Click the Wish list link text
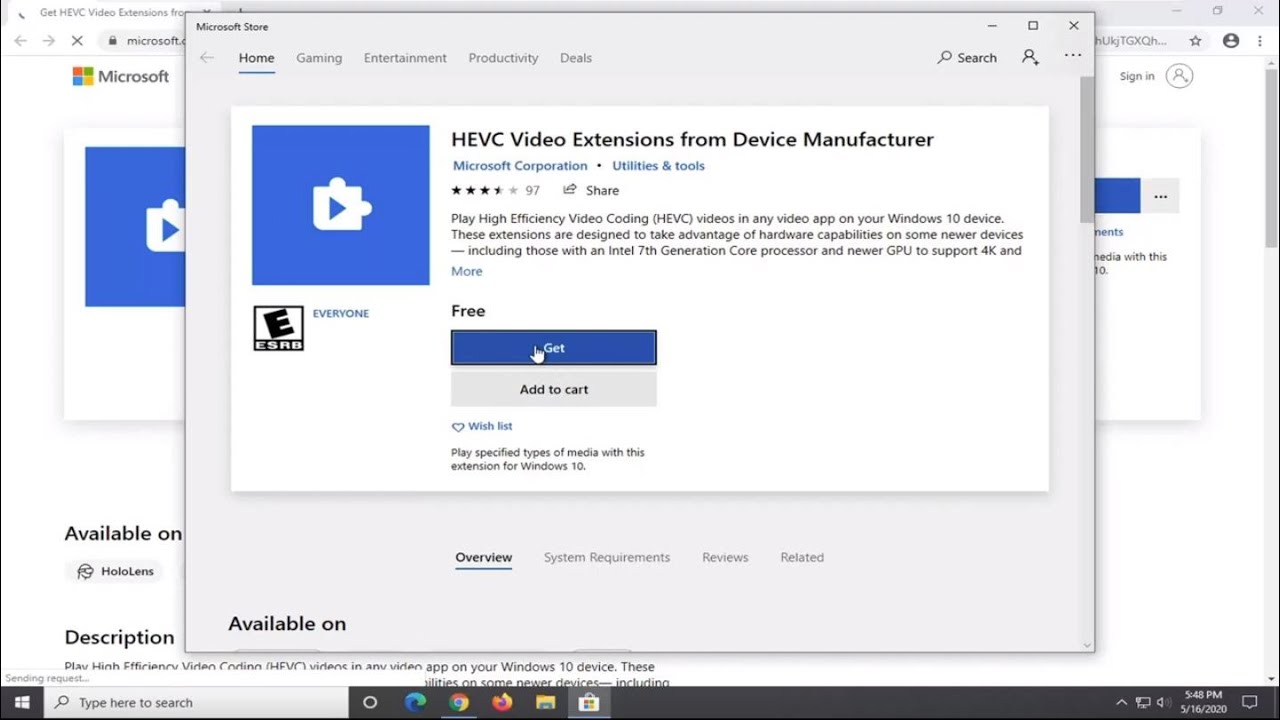This screenshot has width=1280, height=720. click(490, 427)
